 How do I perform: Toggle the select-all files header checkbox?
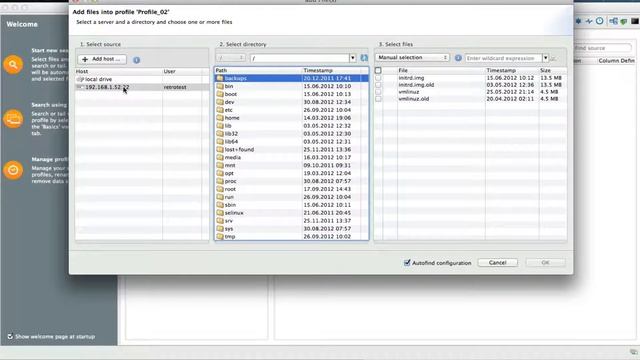[378, 71]
